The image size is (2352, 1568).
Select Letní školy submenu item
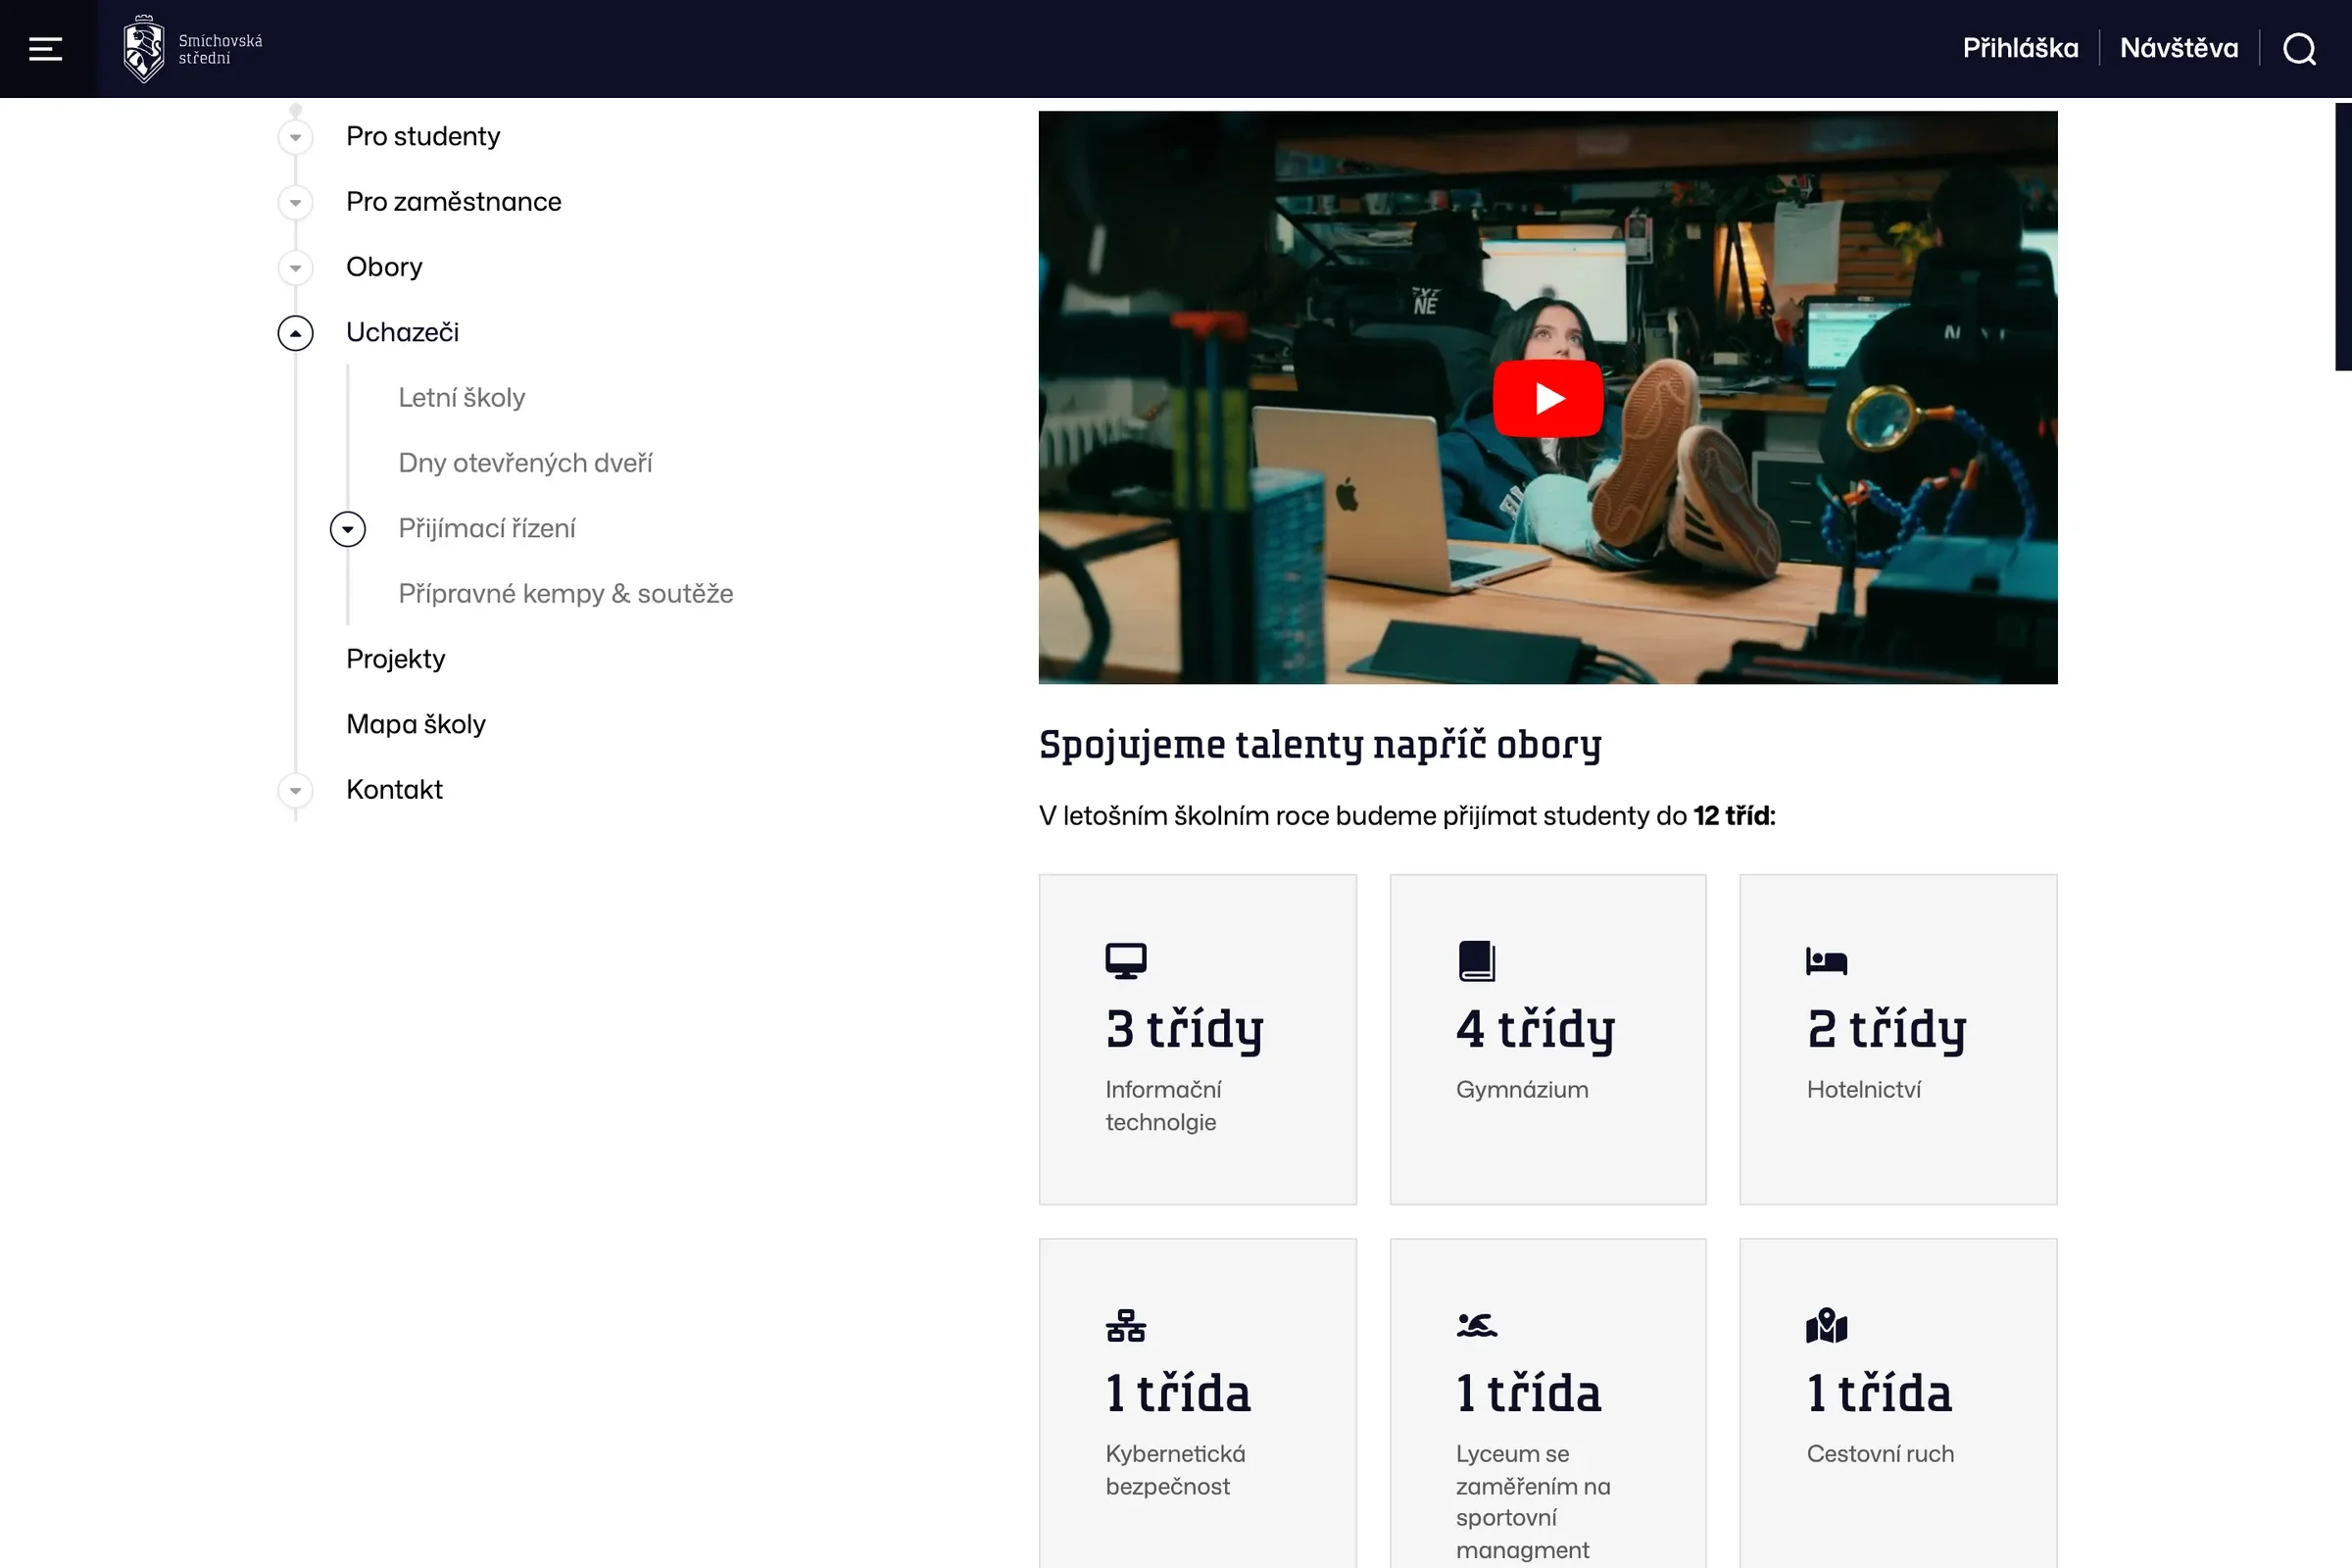461,398
